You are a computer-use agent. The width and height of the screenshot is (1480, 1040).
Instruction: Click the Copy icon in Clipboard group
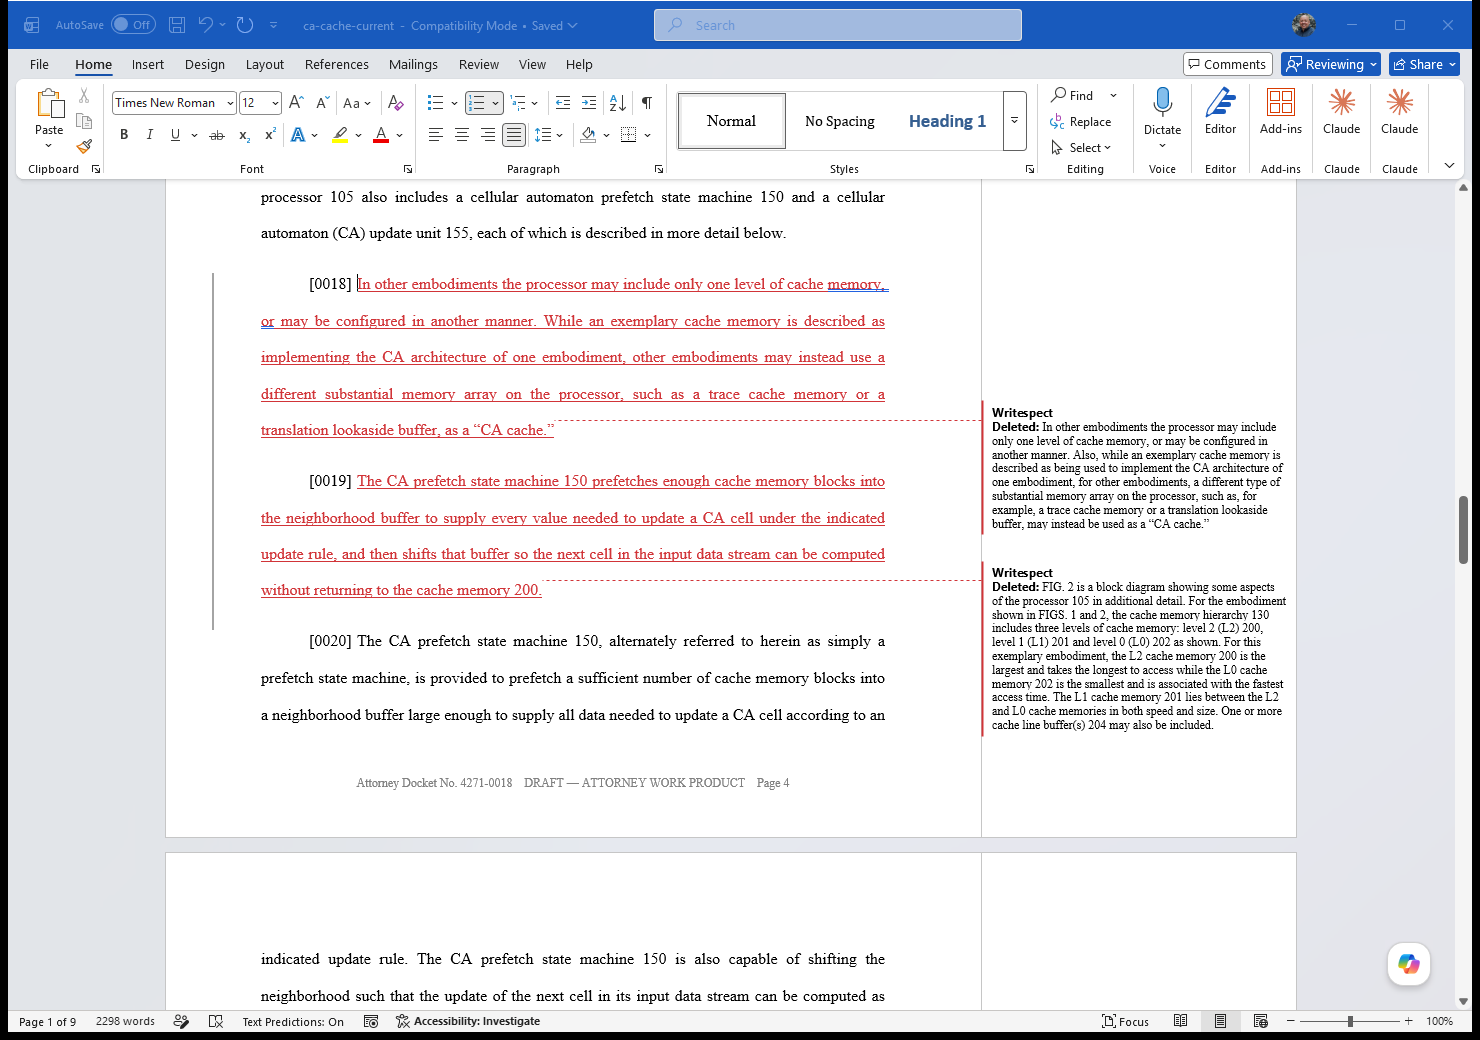click(84, 121)
